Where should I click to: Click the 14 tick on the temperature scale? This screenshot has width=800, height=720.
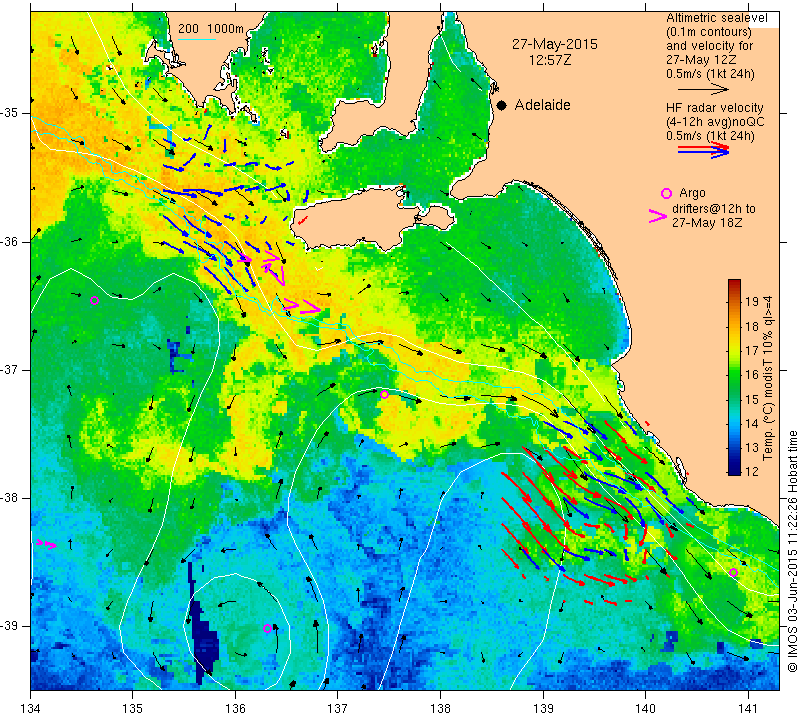[x=752, y=423]
